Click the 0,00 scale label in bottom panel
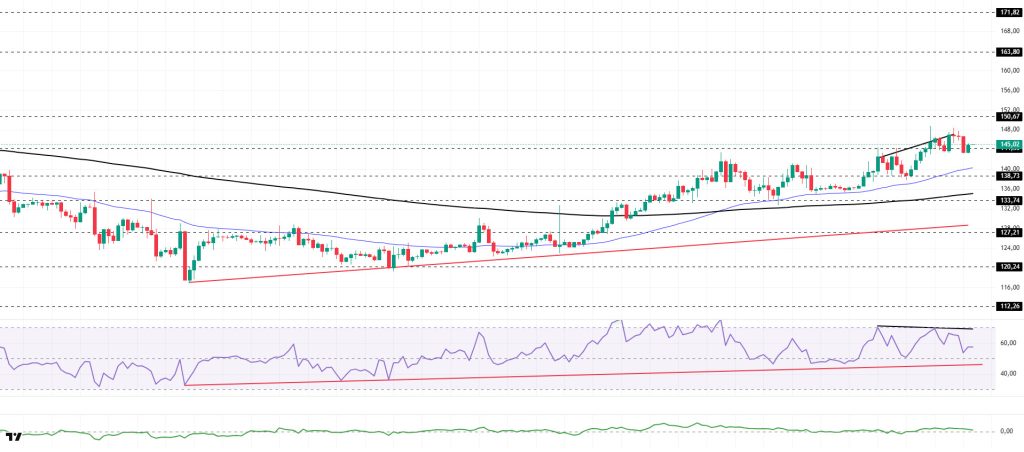The image size is (1024, 452). (x=1007, y=431)
